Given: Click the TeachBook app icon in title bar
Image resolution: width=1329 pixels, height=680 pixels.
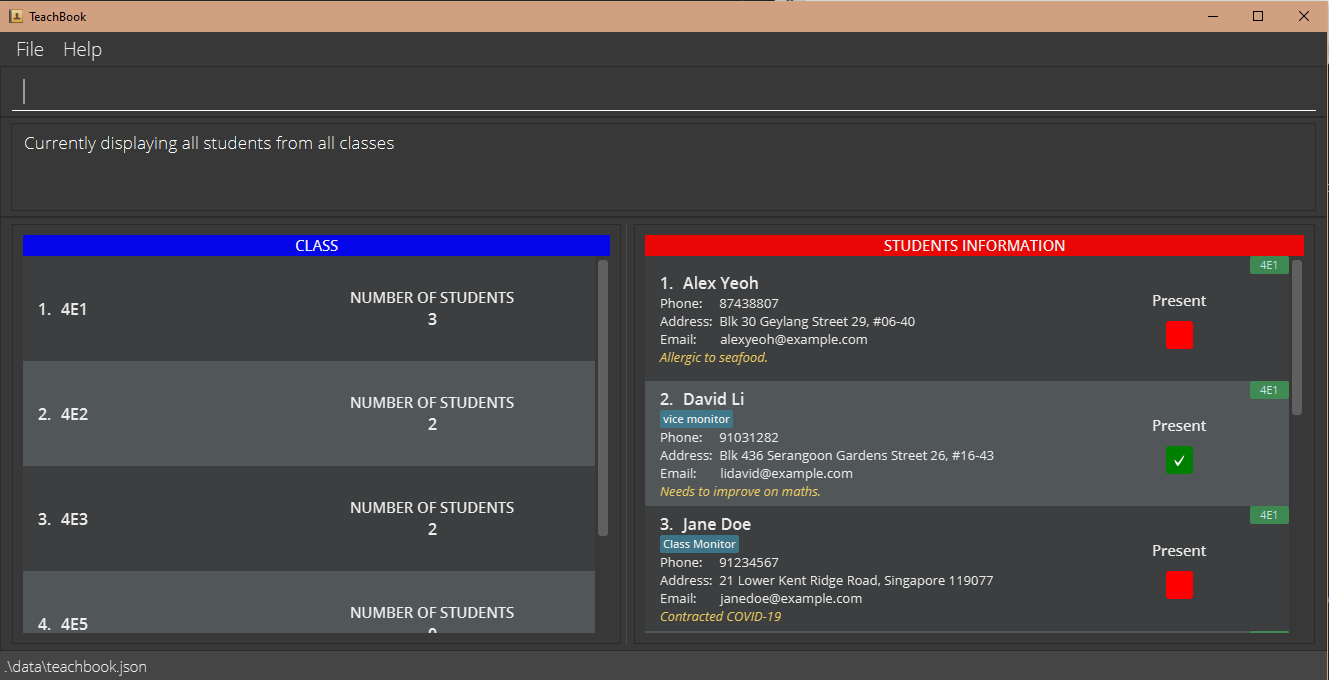Looking at the screenshot, I should tap(16, 16).
